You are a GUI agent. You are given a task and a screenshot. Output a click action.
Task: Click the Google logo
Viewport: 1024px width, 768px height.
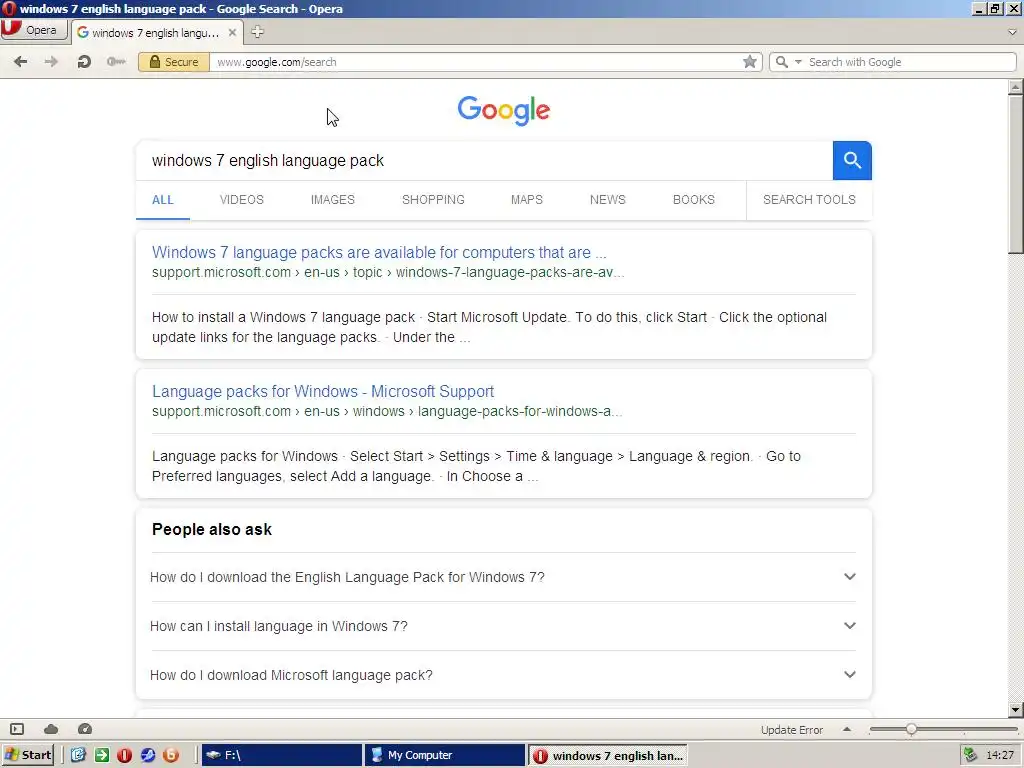504,110
